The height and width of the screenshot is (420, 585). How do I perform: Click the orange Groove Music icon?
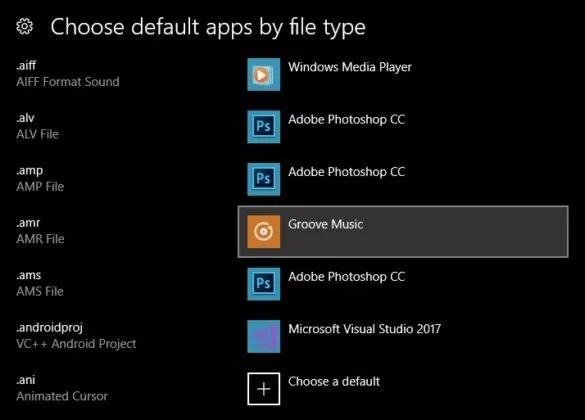(x=263, y=232)
